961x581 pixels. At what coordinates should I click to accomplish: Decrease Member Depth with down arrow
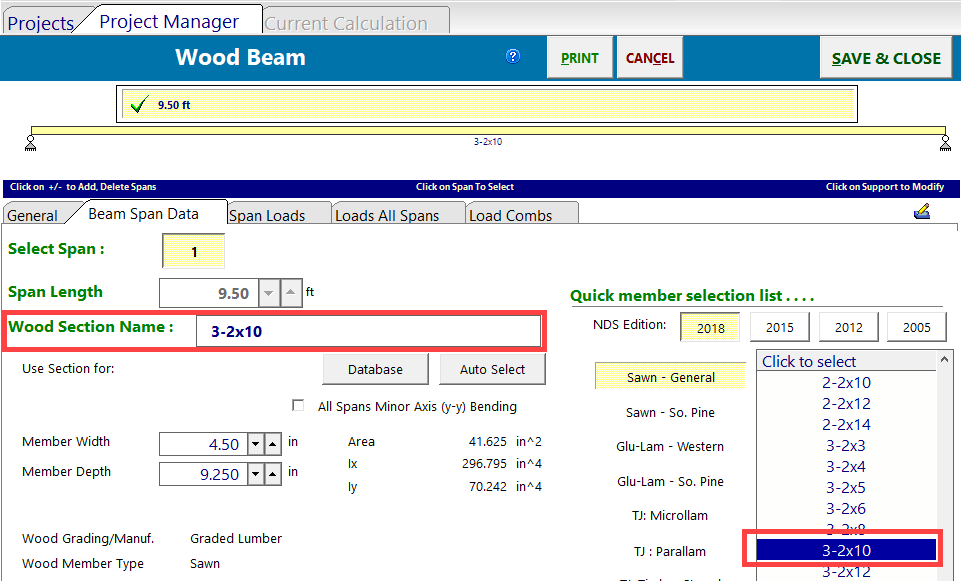pos(256,474)
